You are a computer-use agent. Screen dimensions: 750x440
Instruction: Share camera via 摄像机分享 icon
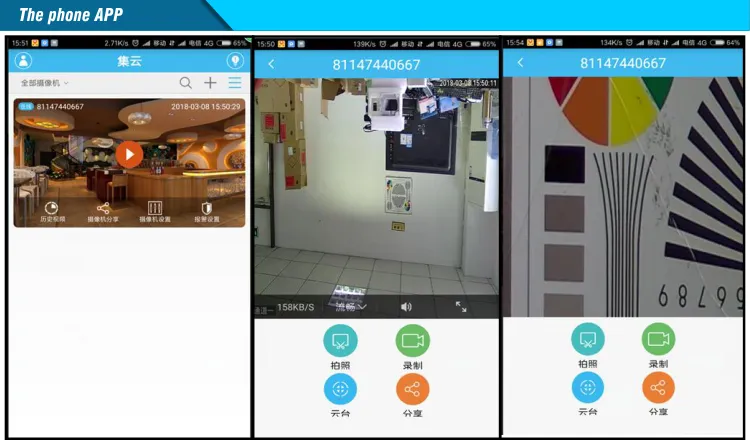pos(103,211)
